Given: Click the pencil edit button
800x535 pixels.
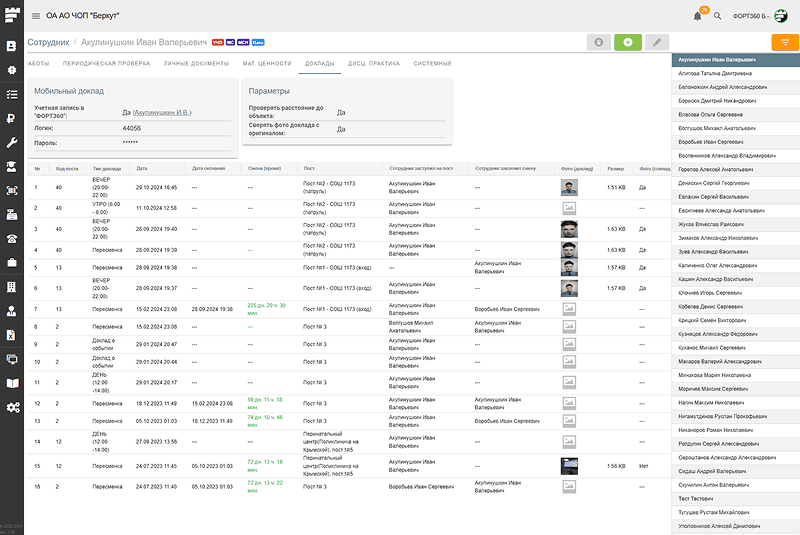Looking at the screenshot, I should [657, 42].
